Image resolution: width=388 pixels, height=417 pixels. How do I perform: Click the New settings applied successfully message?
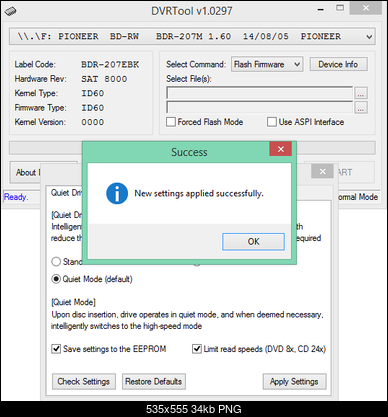tap(199, 193)
